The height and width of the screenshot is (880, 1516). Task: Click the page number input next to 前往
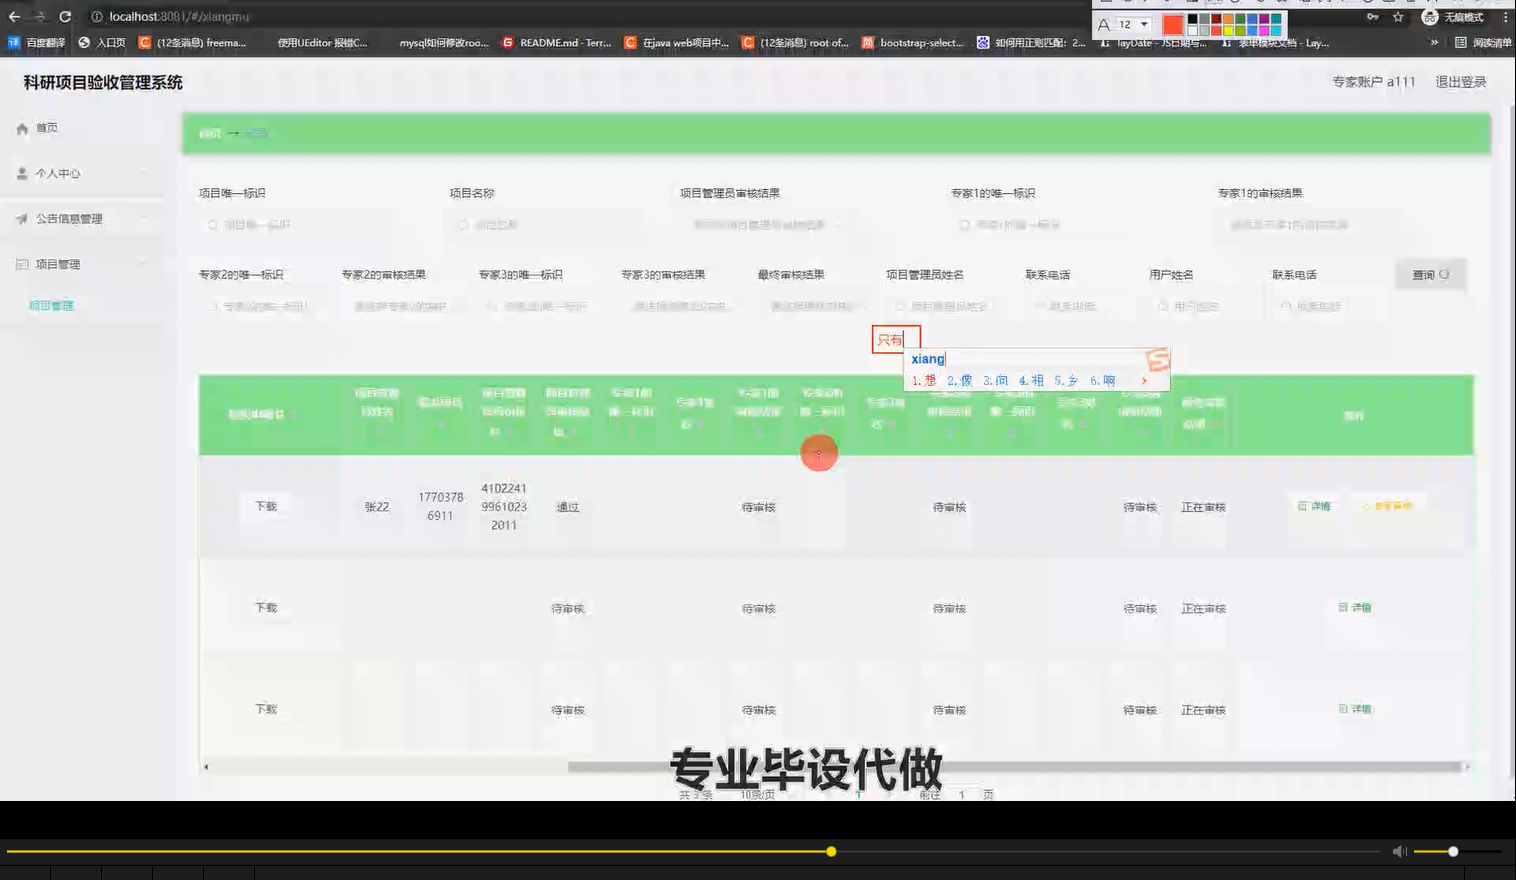962,794
